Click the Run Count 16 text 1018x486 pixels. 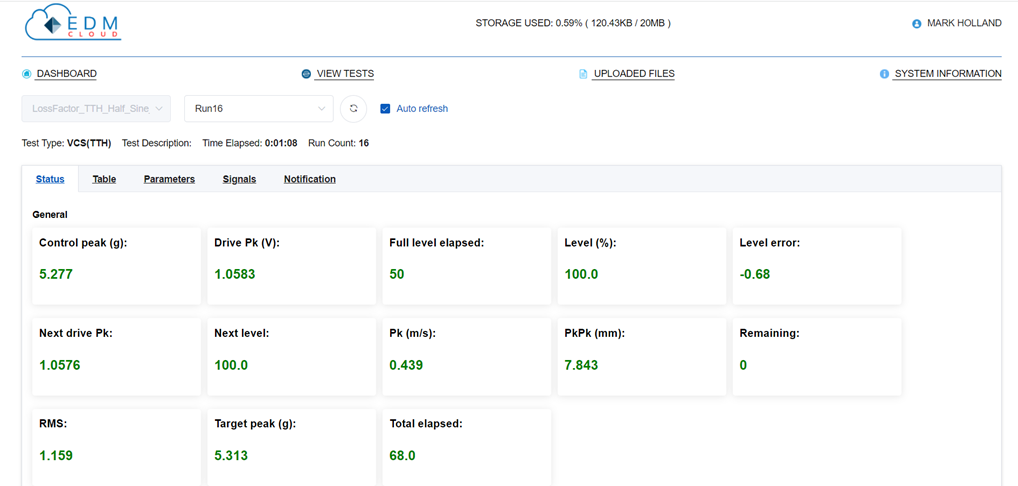click(x=338, y=143)
